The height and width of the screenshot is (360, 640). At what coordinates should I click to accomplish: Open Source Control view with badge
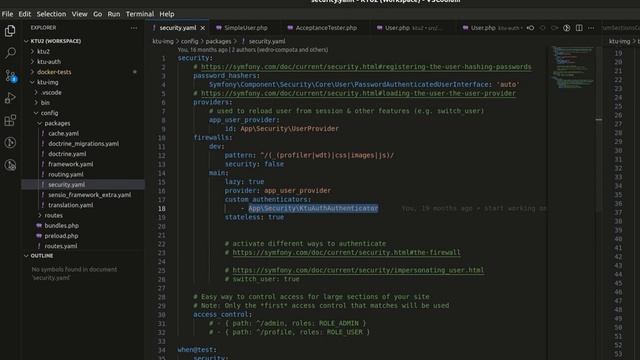tap(10, 76)
